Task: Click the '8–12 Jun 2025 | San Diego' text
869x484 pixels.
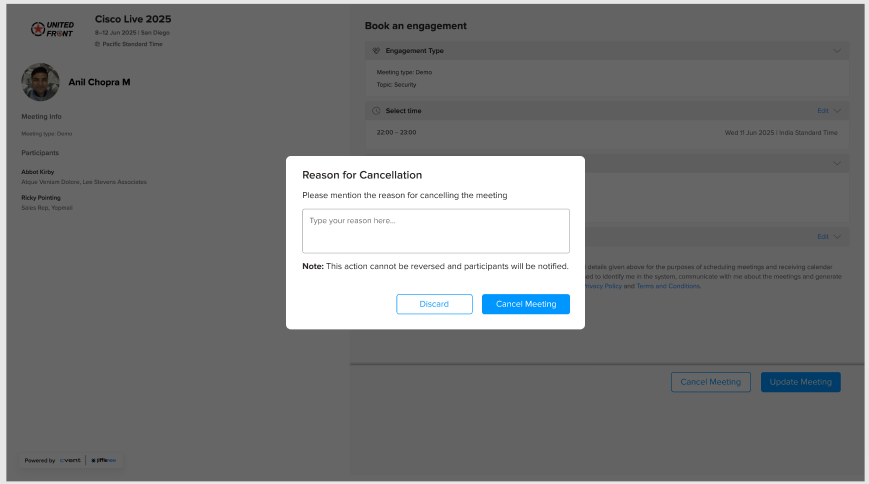Action: pyautogui.click(x=132, y=33)
